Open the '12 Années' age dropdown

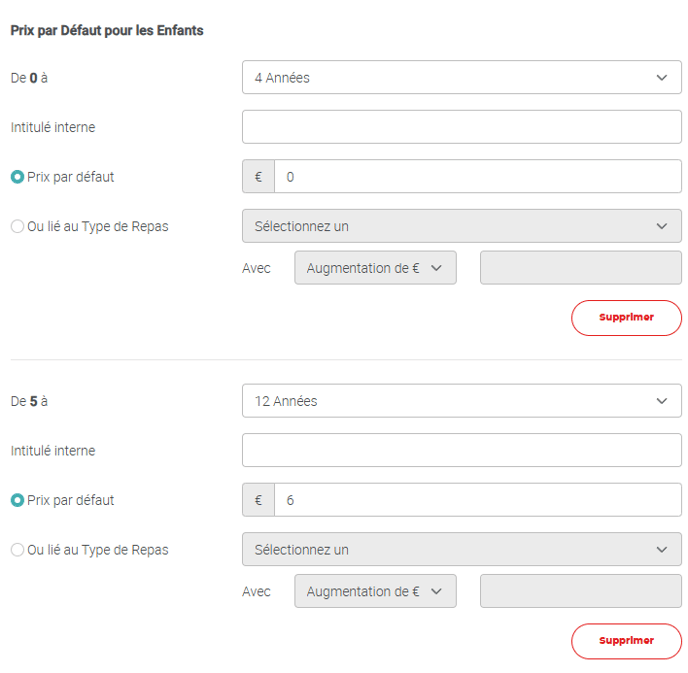(x=461, y=401)
